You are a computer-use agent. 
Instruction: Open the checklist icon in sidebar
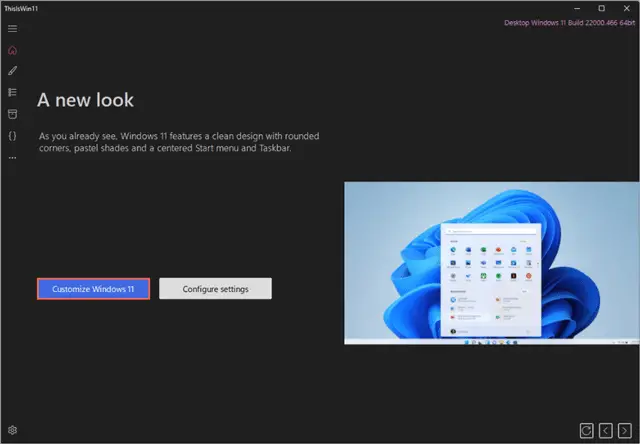[x=12, y=92]
